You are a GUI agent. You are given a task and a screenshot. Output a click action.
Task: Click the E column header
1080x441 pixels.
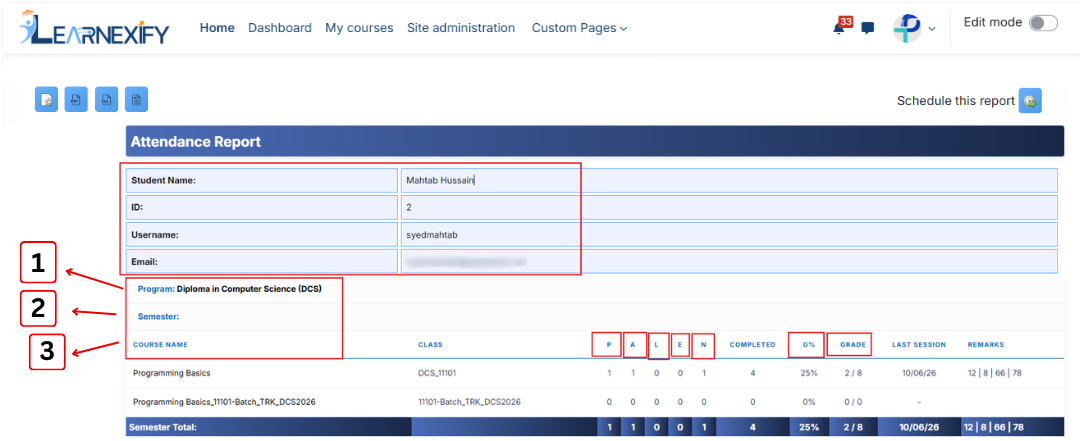coord(680,345)
